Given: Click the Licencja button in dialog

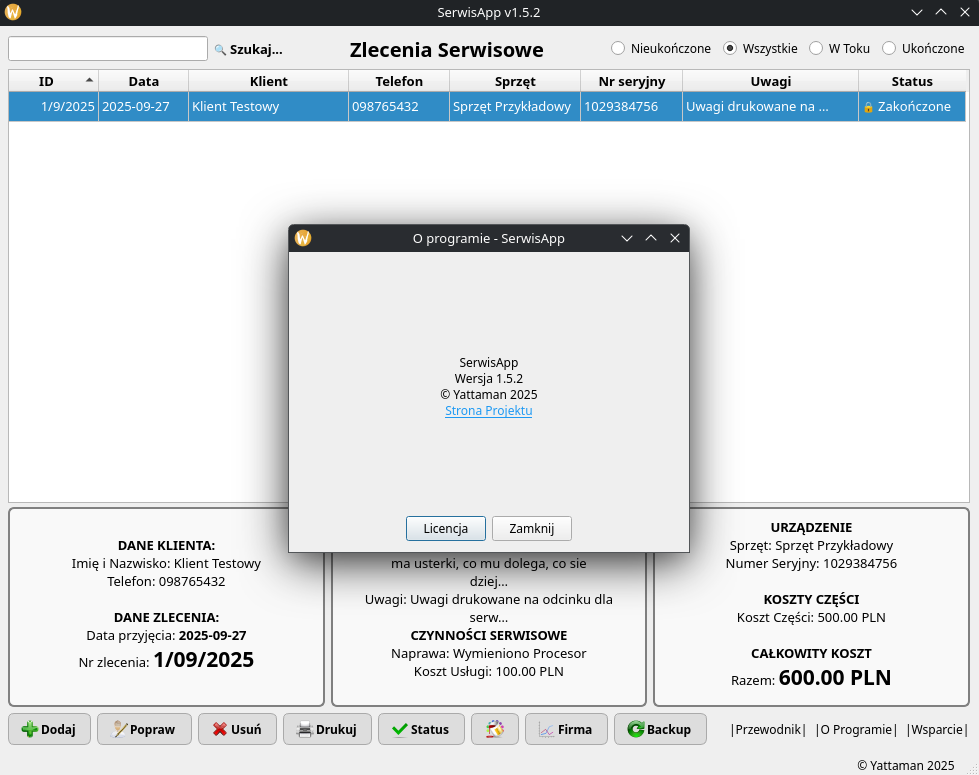Looking at the screenshot, I should click(x=445, y=528).
